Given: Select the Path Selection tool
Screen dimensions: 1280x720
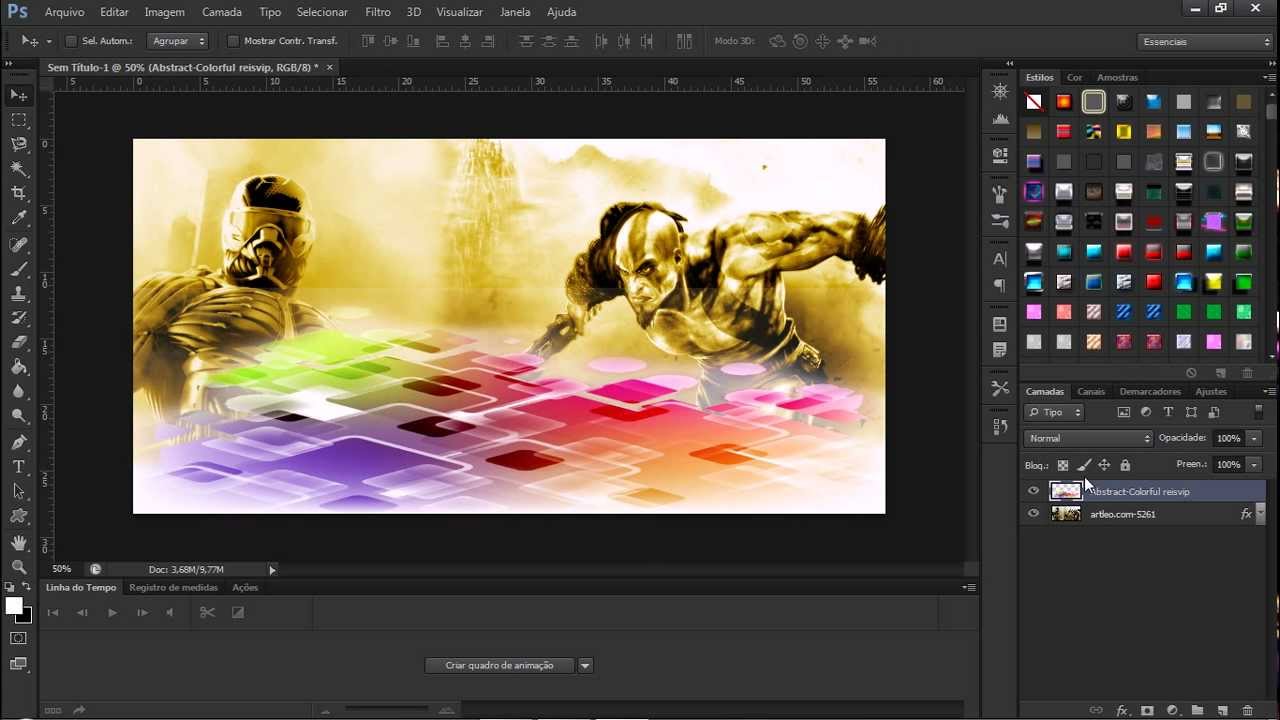Looking at the screenshot, I should coord(19,491).
